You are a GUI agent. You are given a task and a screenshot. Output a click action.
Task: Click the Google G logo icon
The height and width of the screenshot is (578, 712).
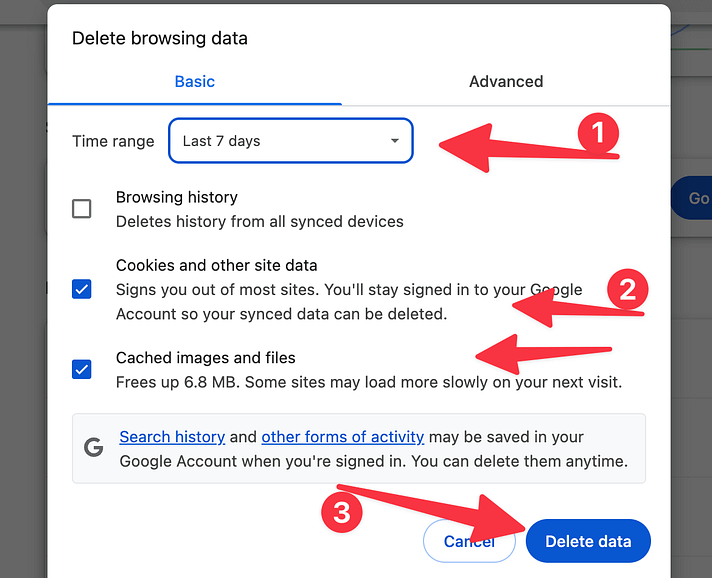point(94,448)
